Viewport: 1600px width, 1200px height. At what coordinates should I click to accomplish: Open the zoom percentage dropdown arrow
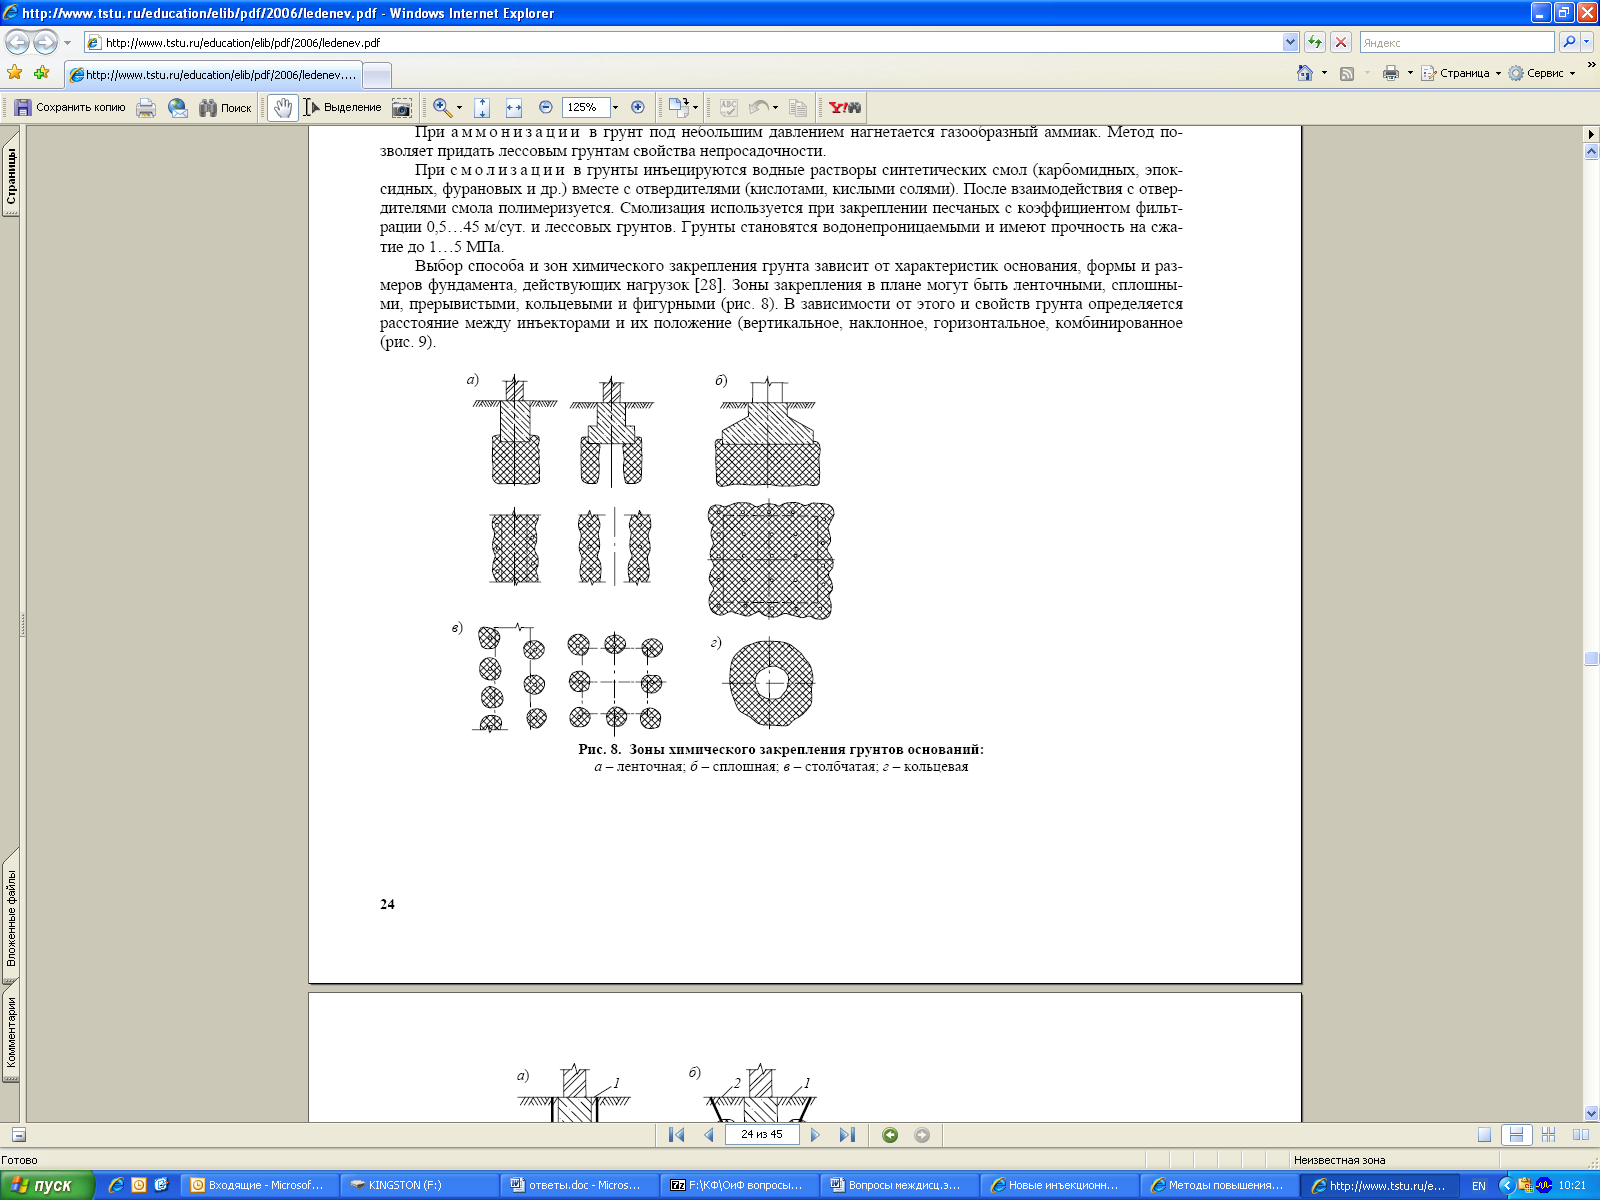click(x=615, y=107)
